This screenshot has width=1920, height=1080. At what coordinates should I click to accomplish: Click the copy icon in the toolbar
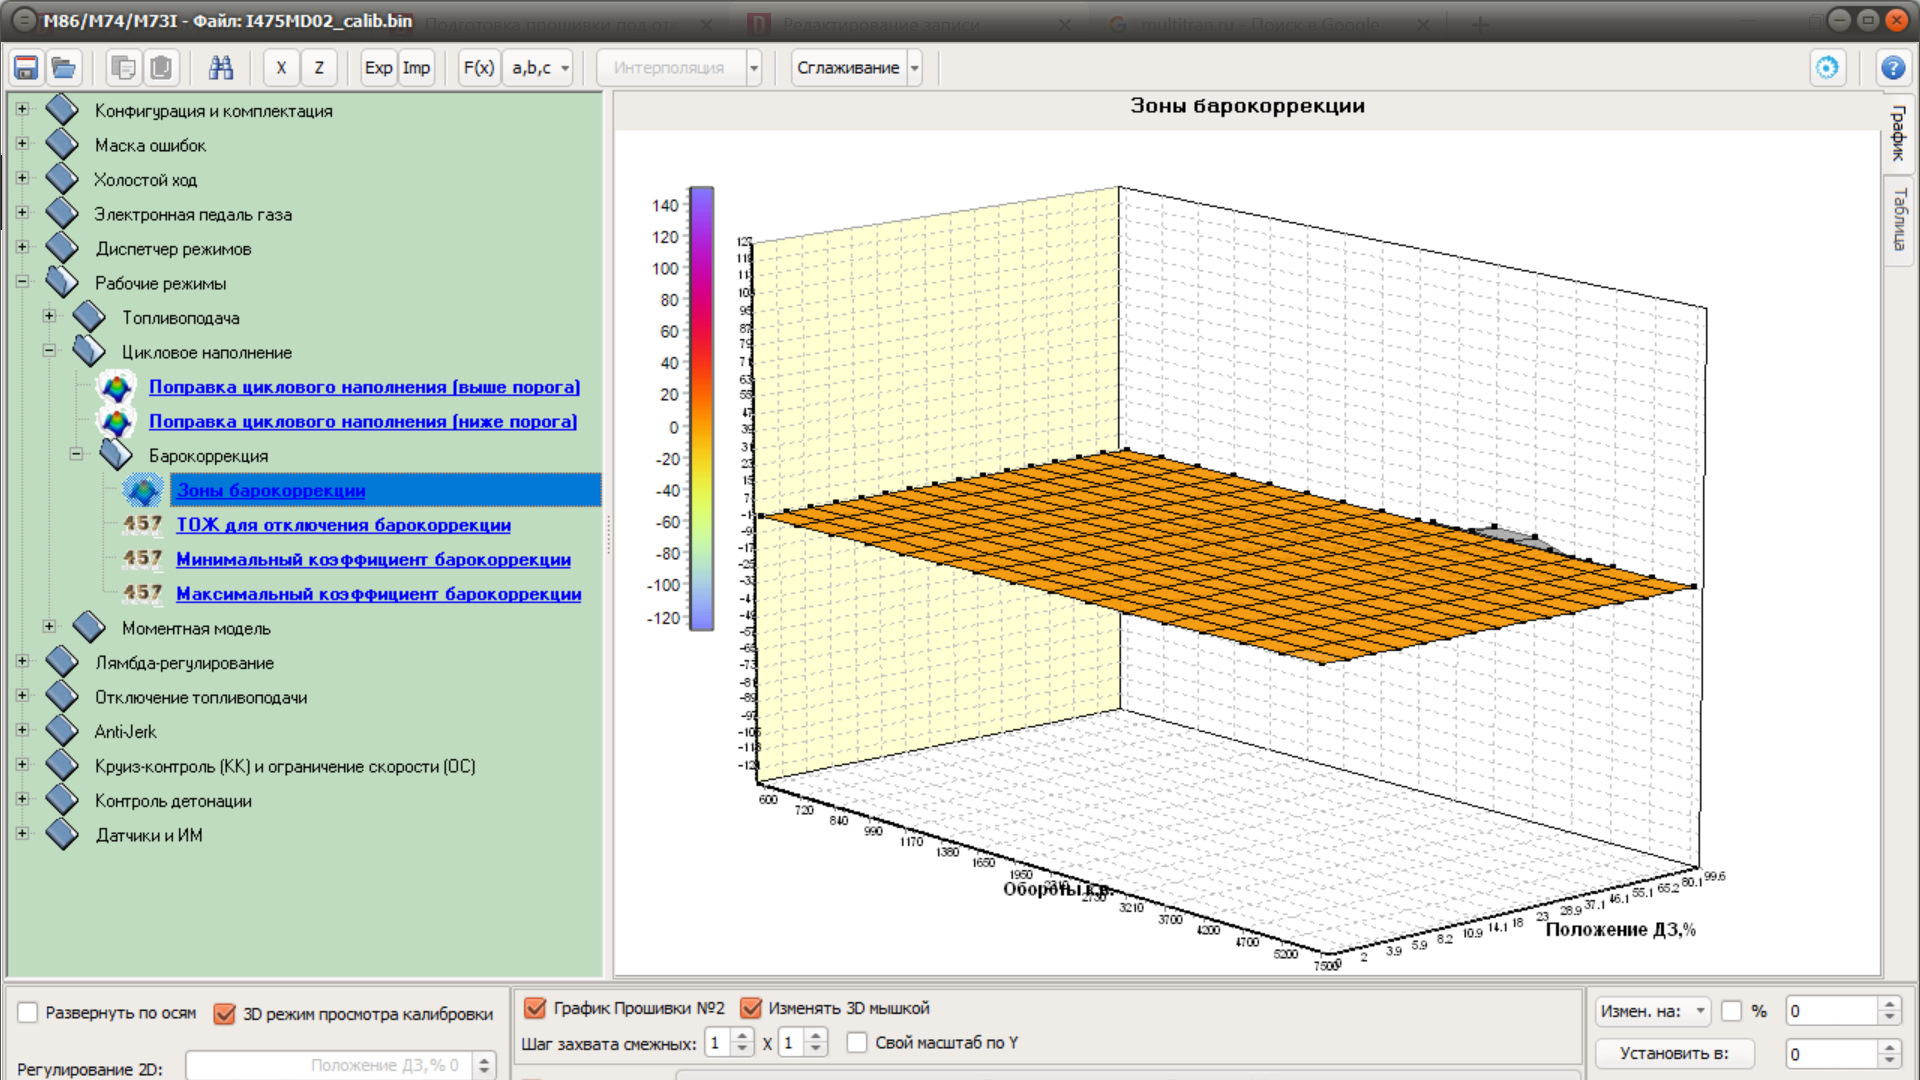(x=124, y=68)
